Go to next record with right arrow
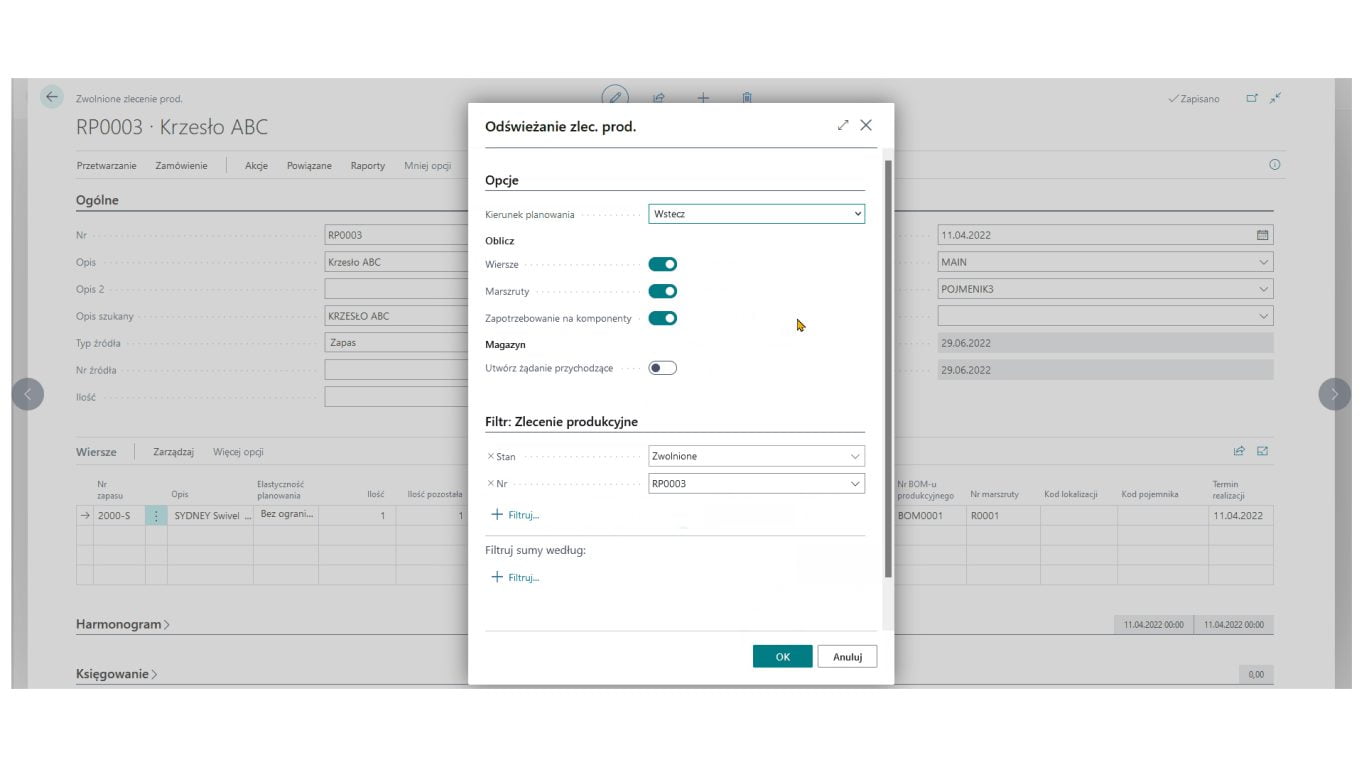The width and height of the screenshot is (1364, 767). pos(1335,394)
